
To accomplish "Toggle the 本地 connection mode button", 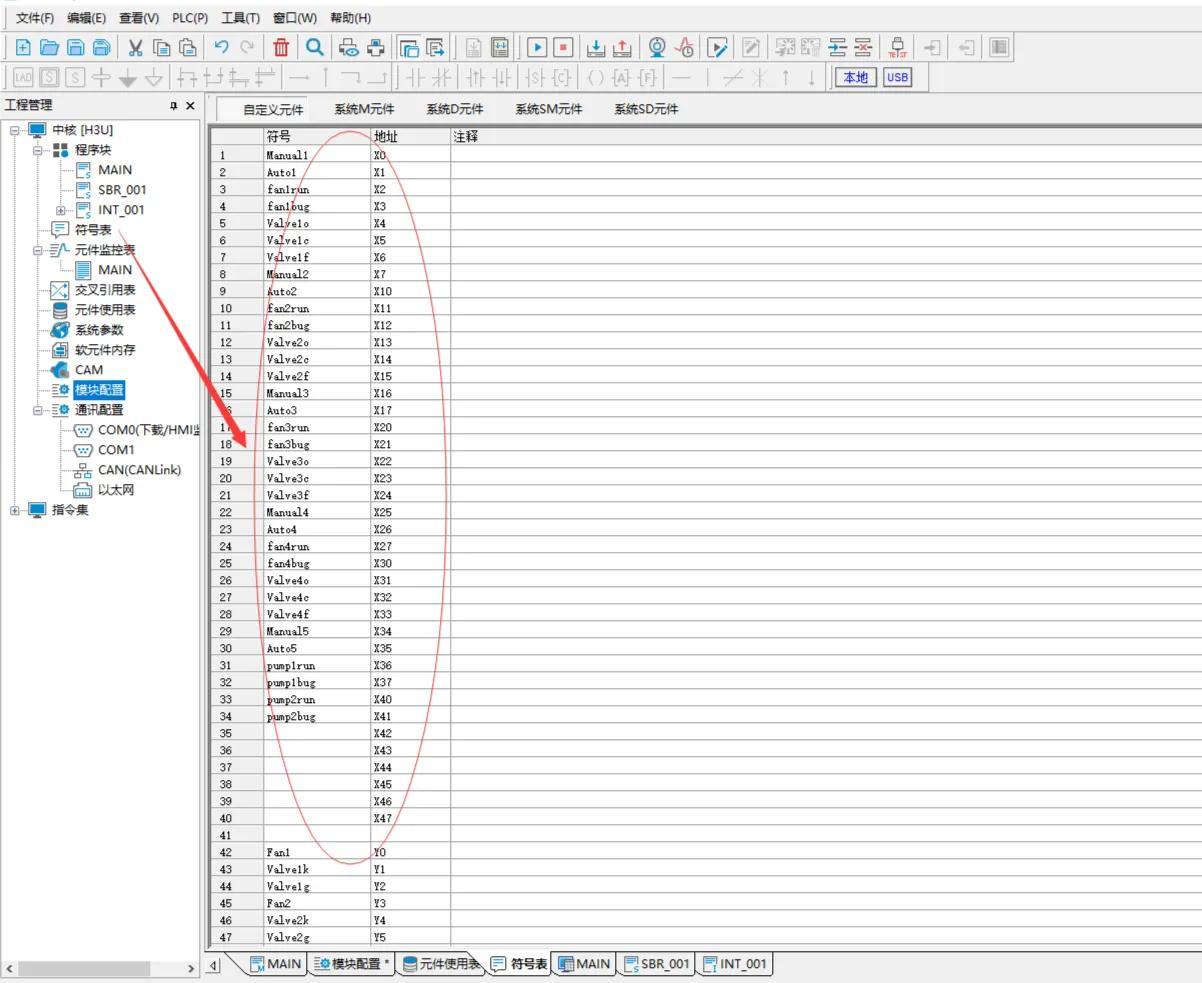I will pyautogui.click(x=855, y=77).
